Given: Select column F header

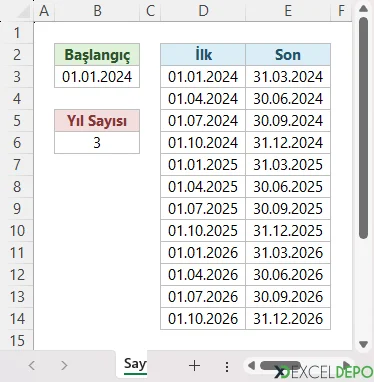Looking at the screenshot, I should tap(341, 11).
